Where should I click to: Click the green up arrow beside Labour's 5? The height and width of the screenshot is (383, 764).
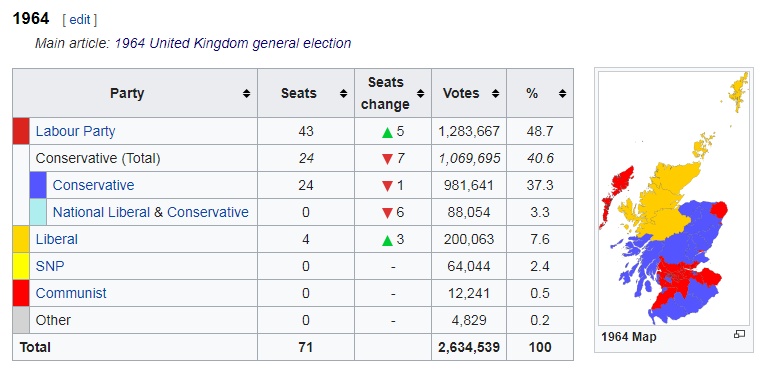pos(387,132)
